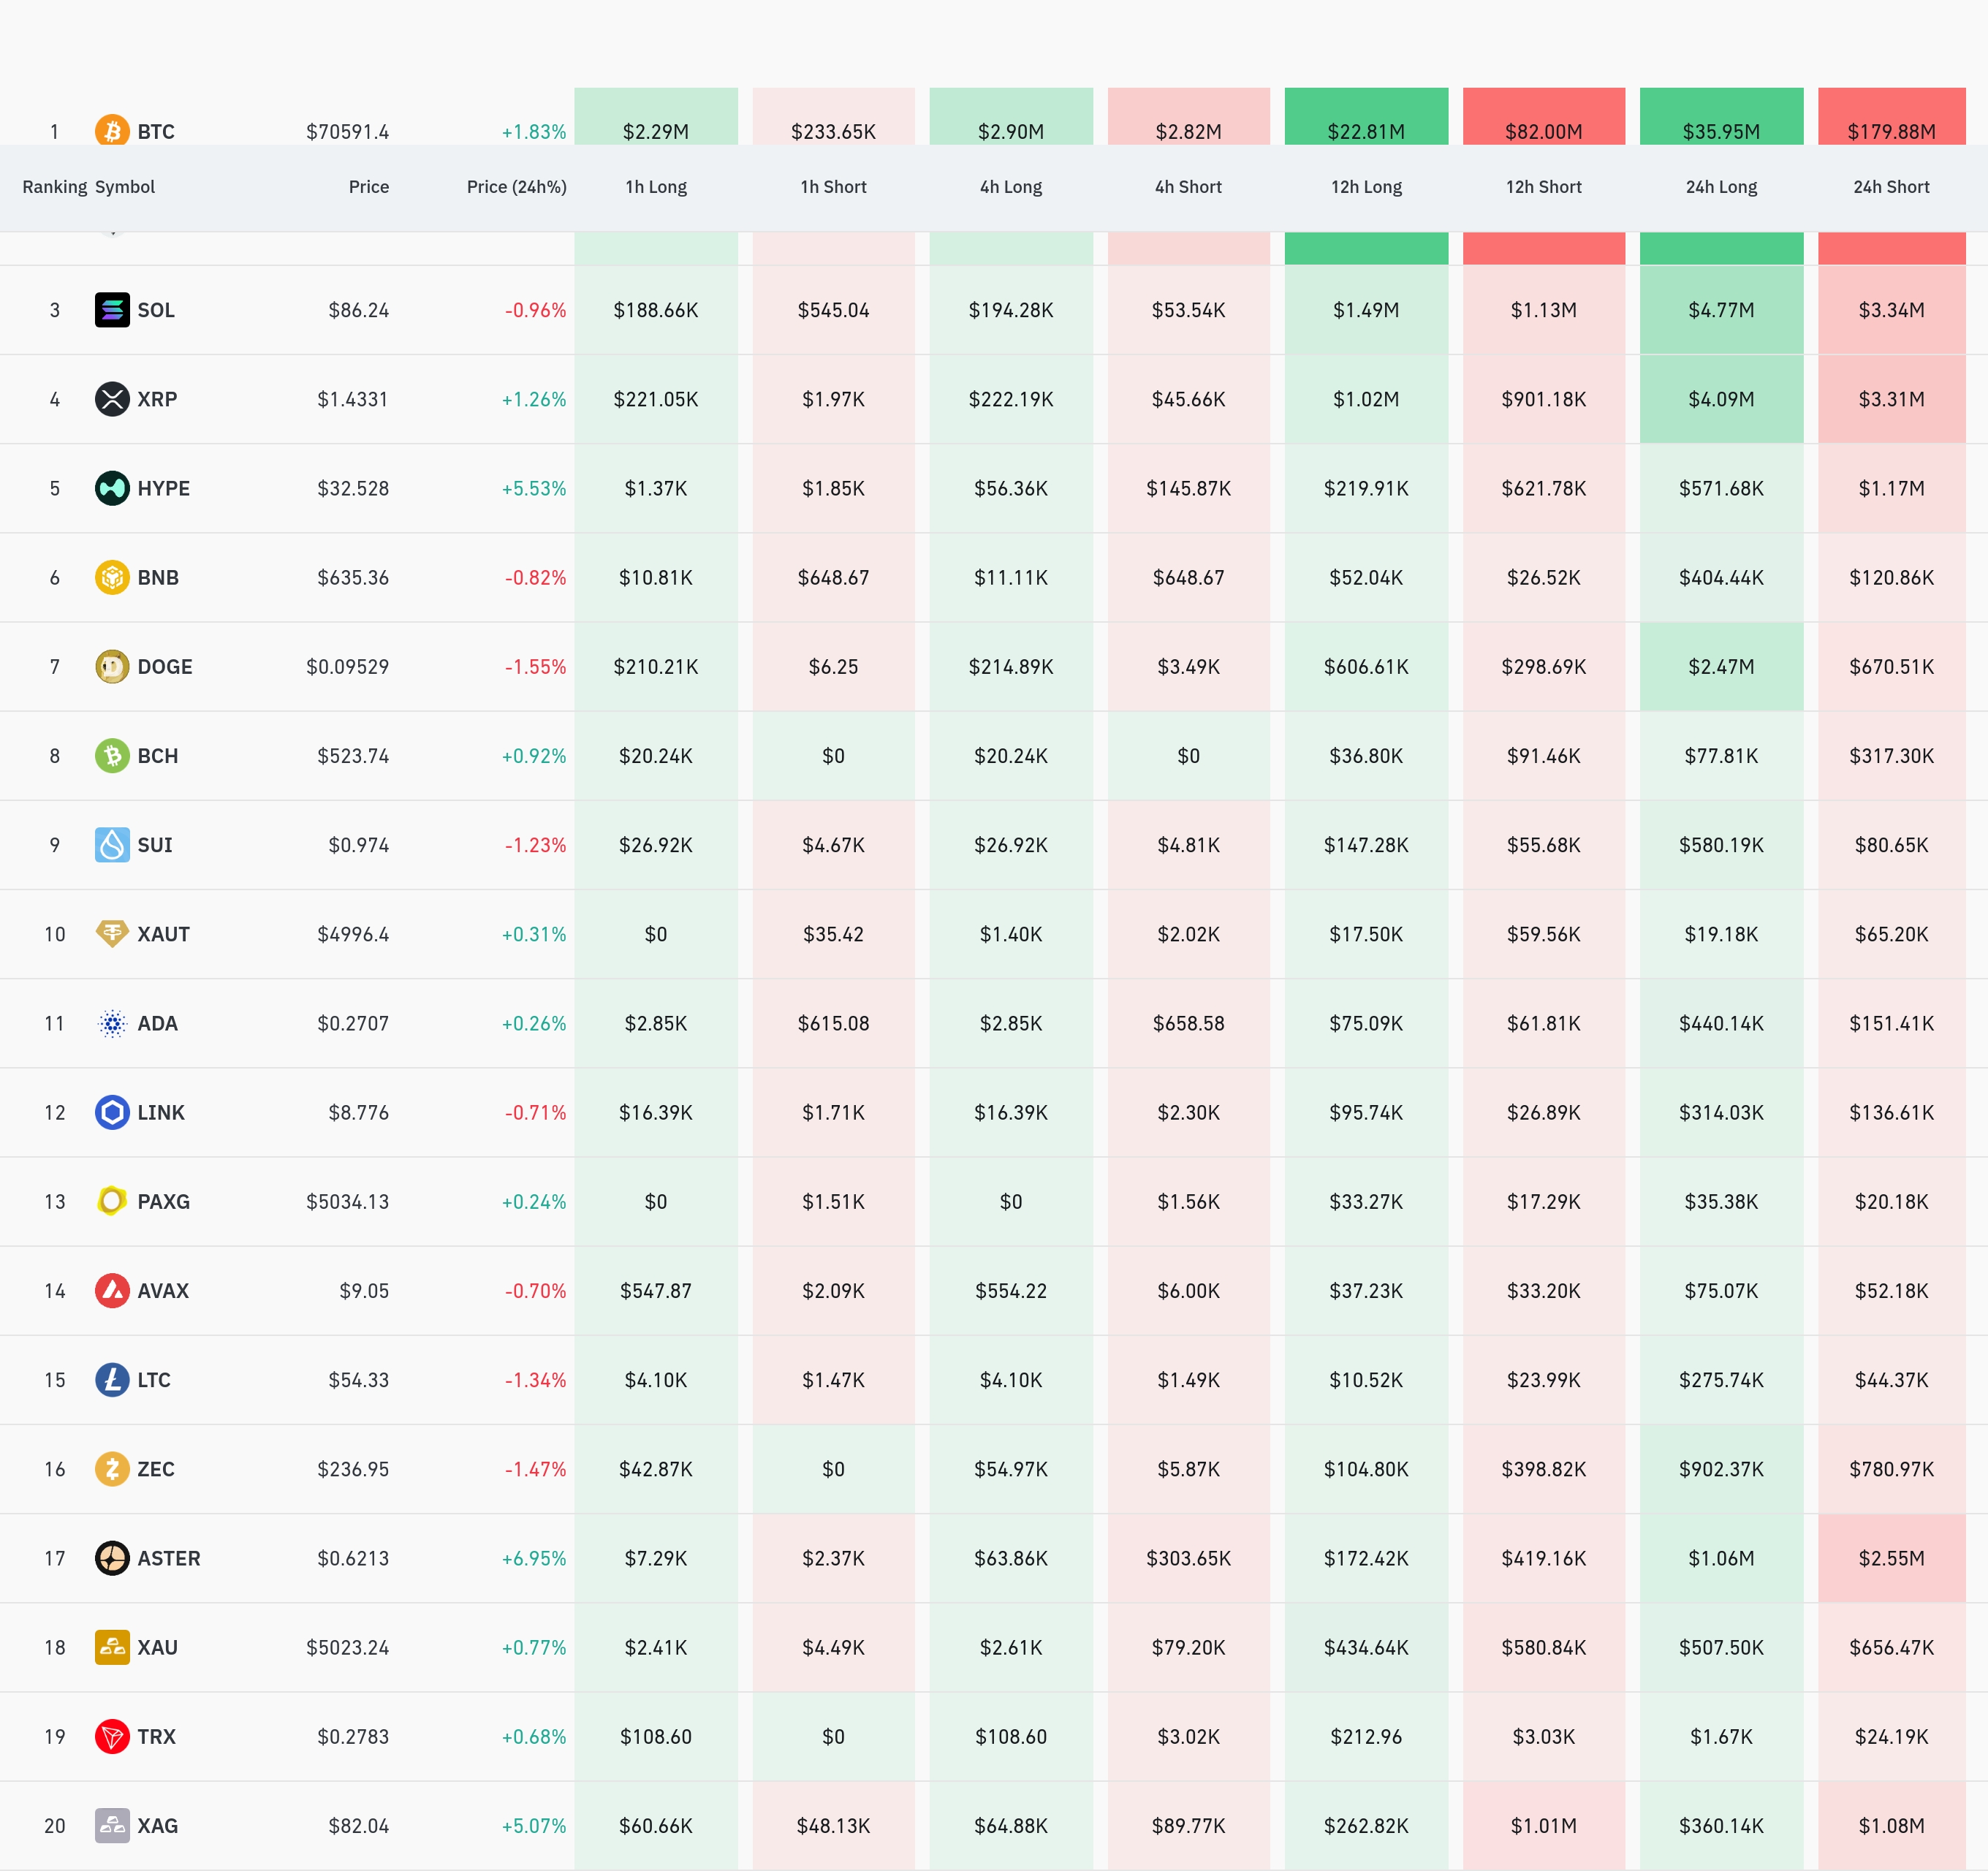
Task: Click the HYPE coin logo
Action: click(x=112, y=488)
